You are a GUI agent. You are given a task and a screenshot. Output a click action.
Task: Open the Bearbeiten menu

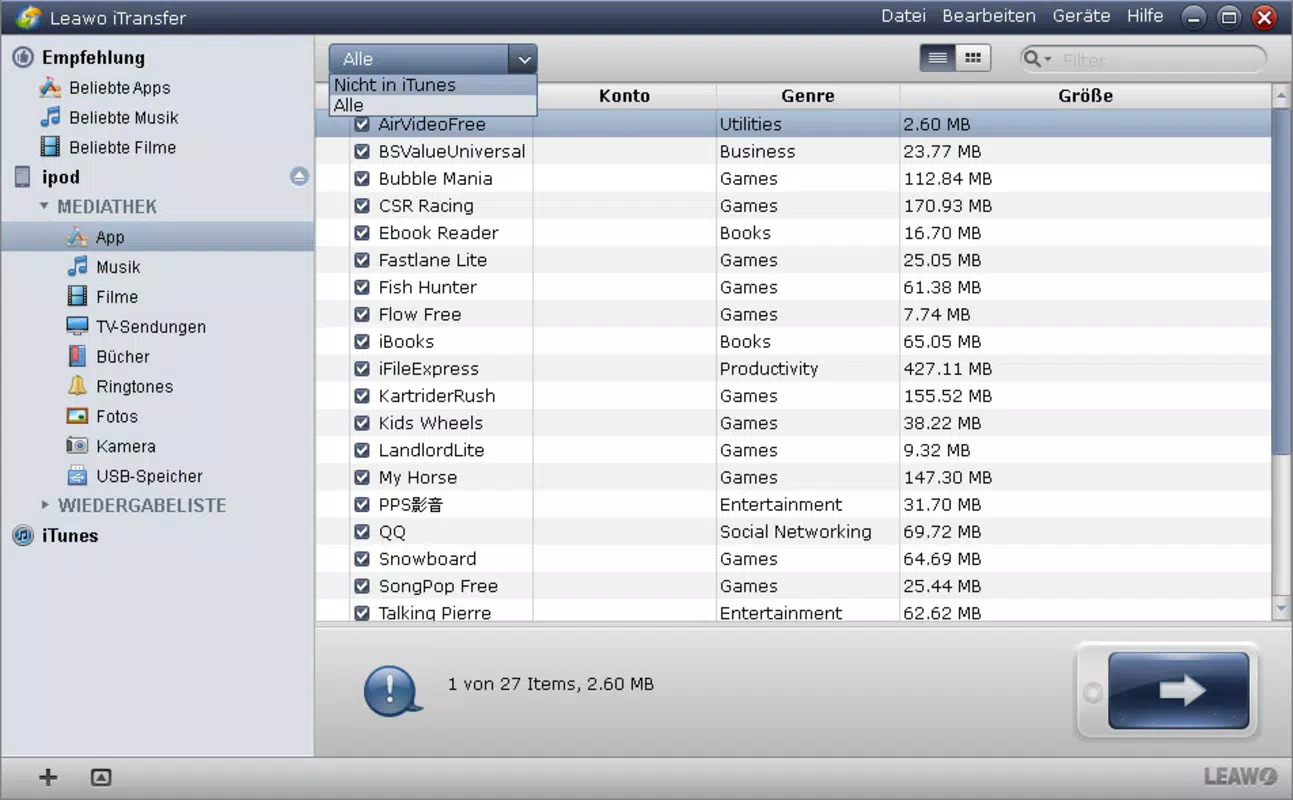(989, 16)
